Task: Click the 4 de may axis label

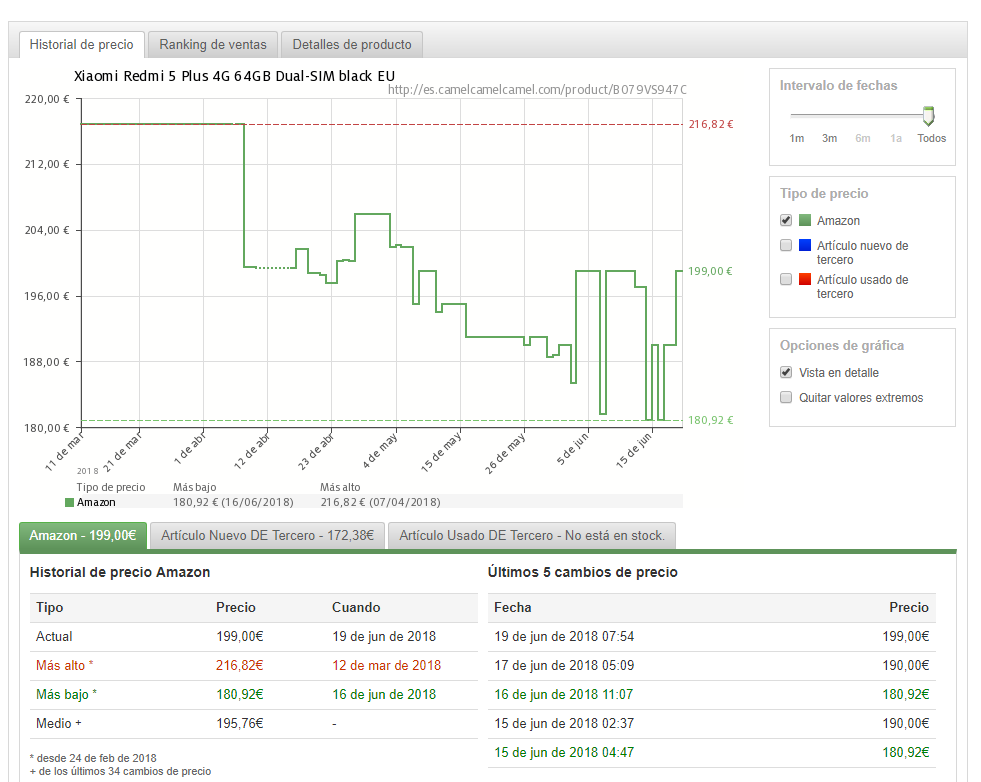Action: click(x=380, y=450)
